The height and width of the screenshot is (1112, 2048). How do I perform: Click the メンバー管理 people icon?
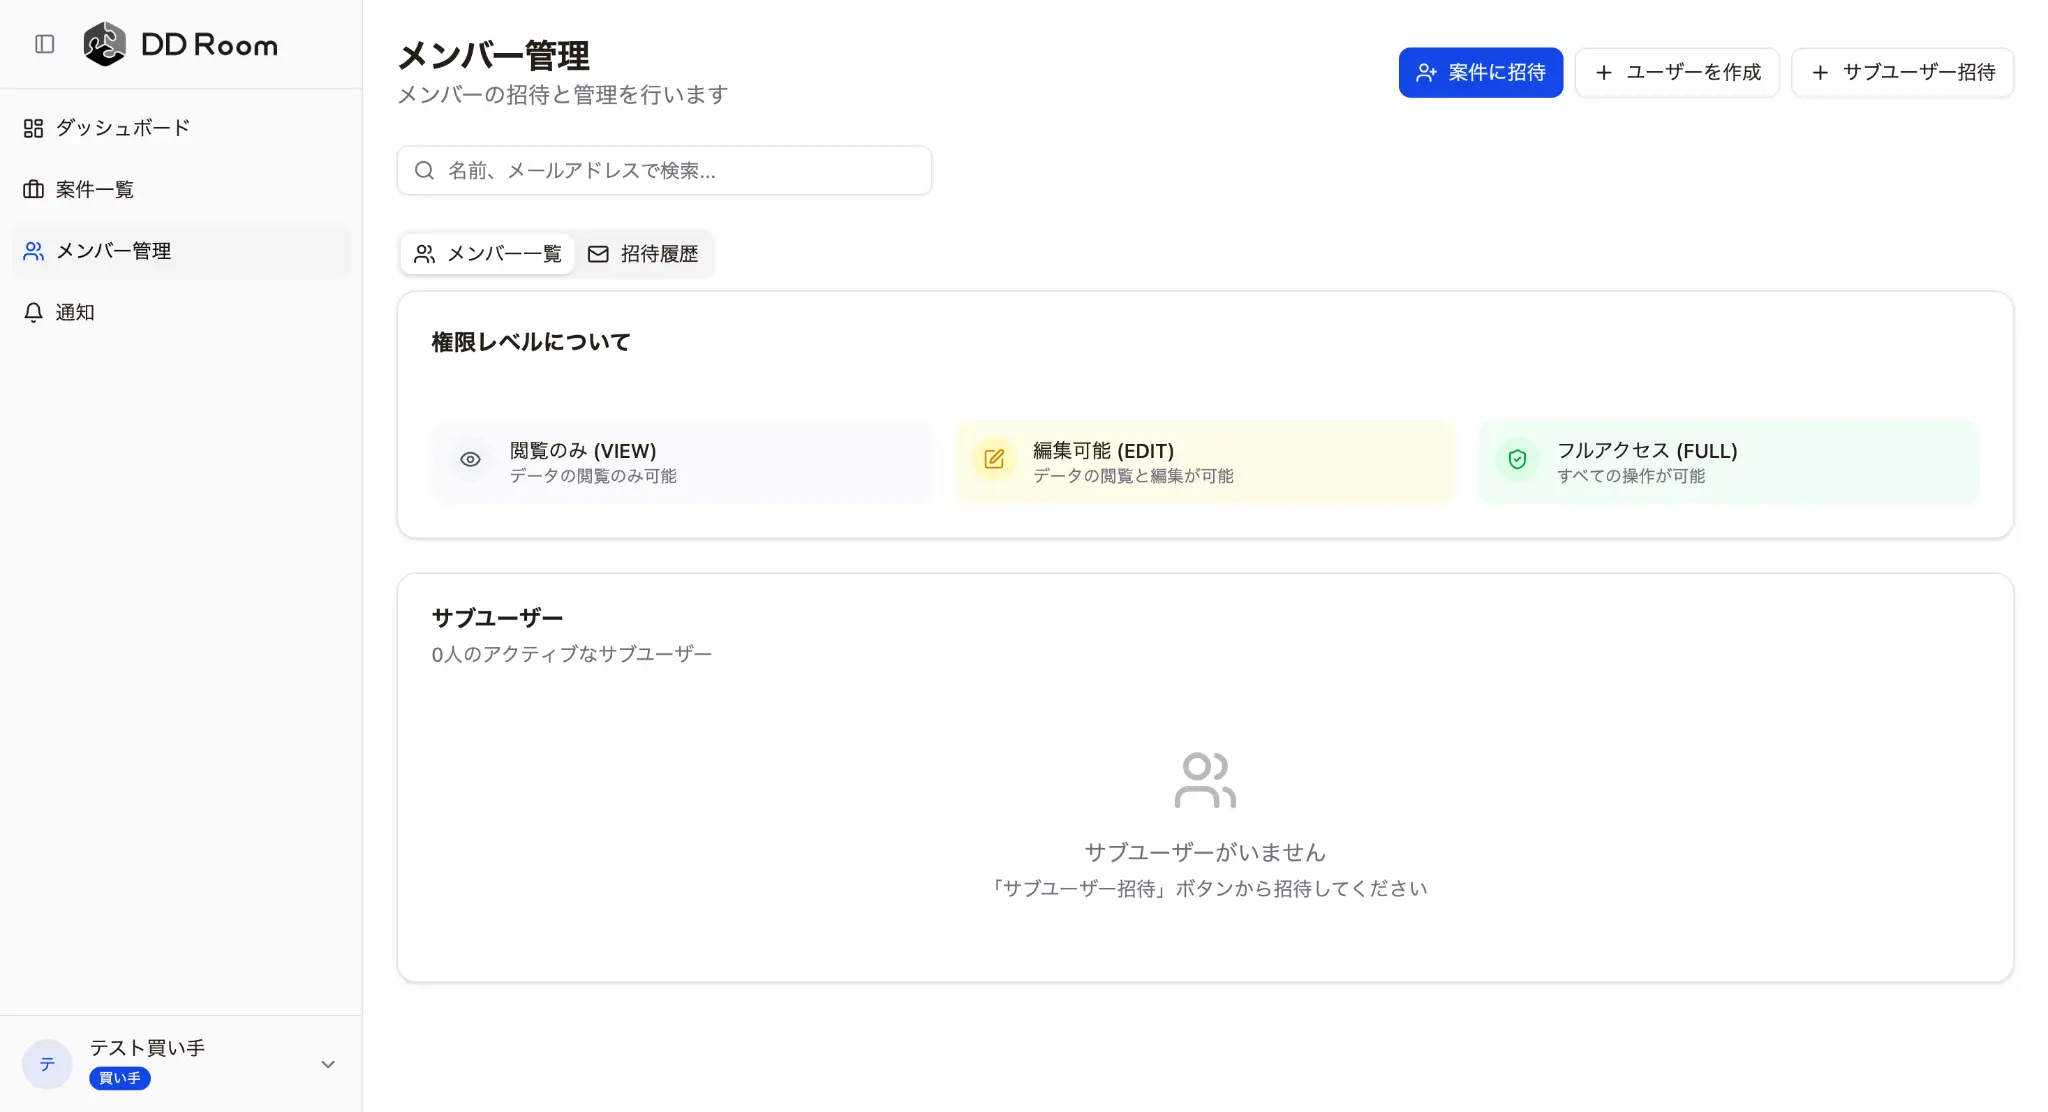coord(33,251)
